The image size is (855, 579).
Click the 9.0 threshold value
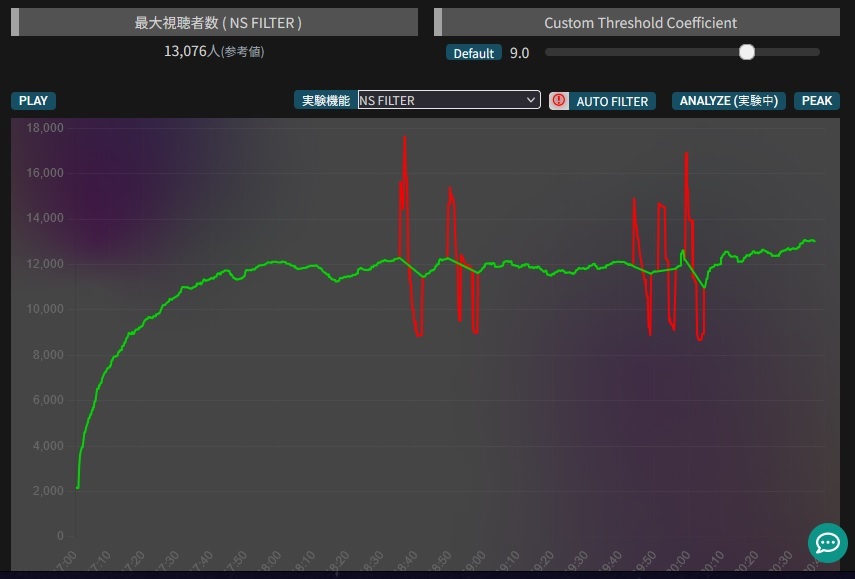[519, 53]
